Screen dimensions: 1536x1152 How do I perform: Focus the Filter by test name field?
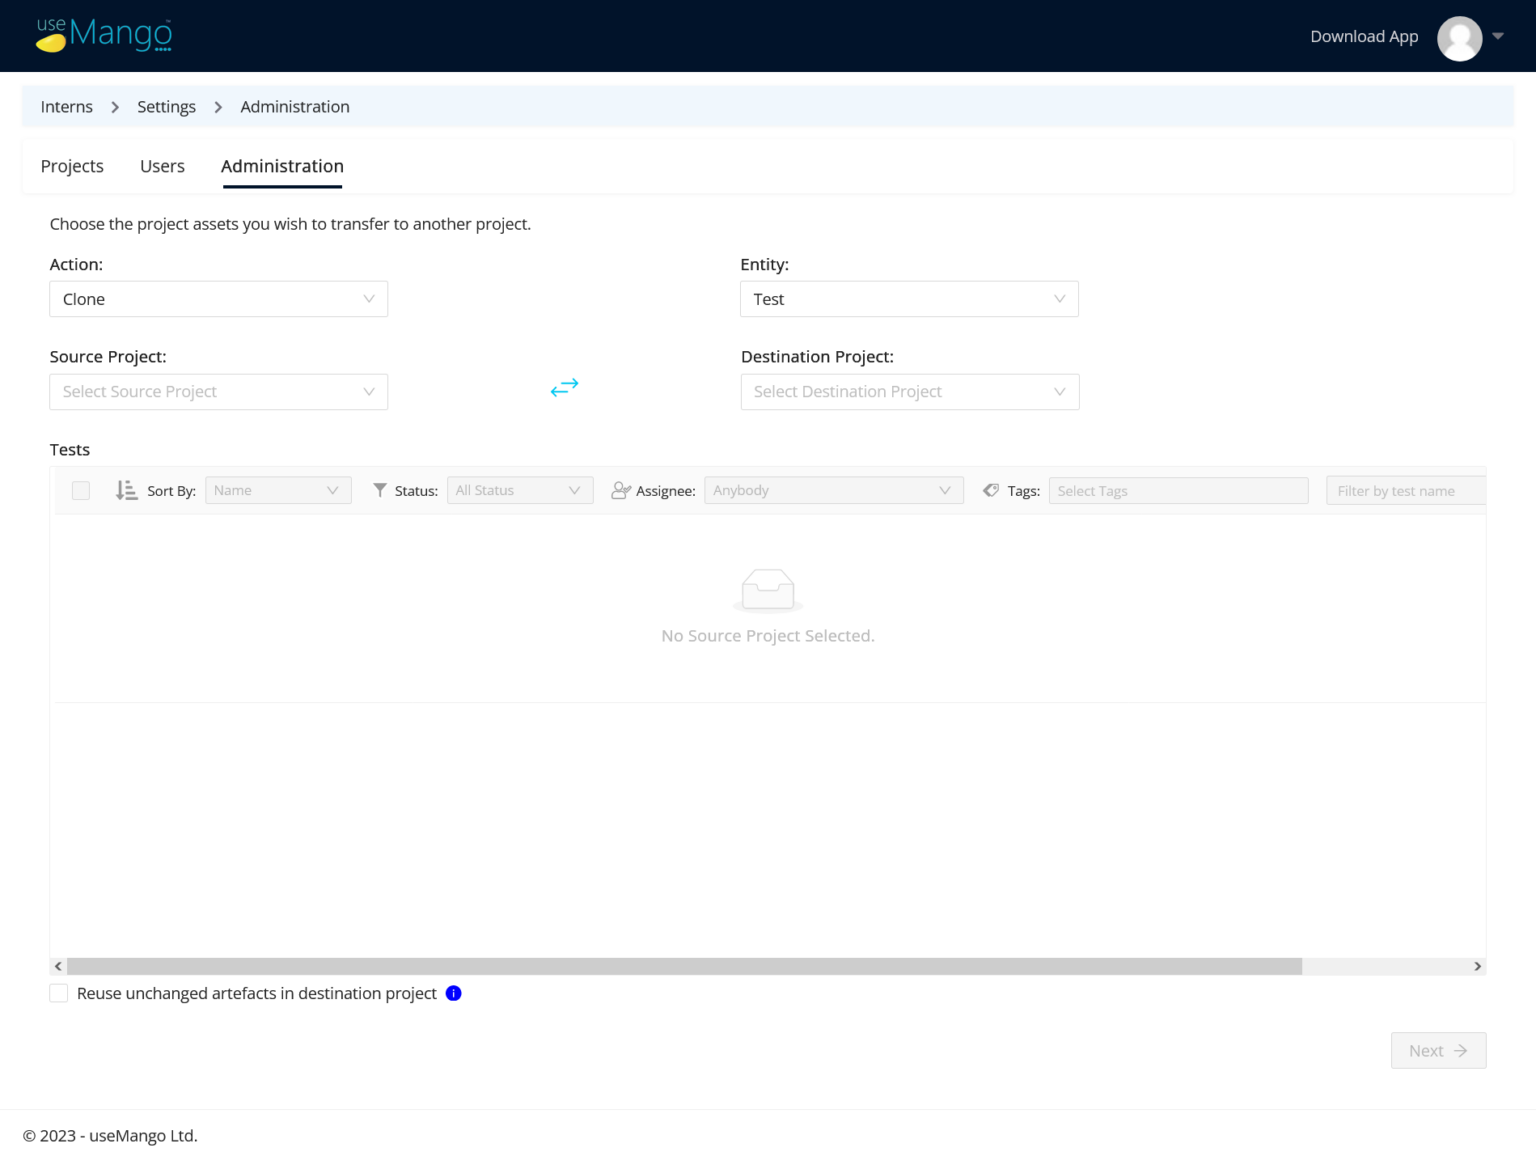1406,490
